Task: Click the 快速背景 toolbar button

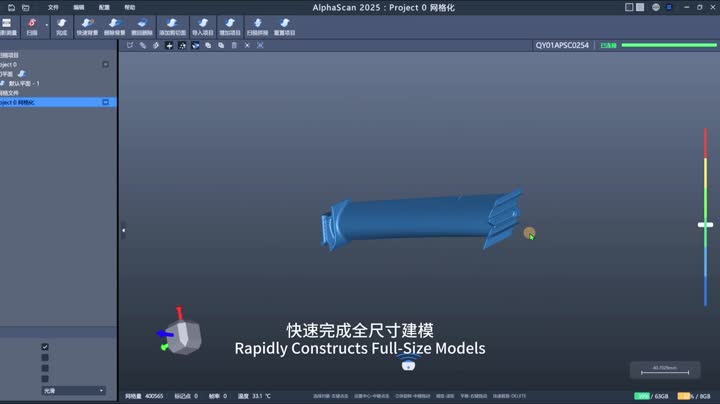Action: coord(87,27)
